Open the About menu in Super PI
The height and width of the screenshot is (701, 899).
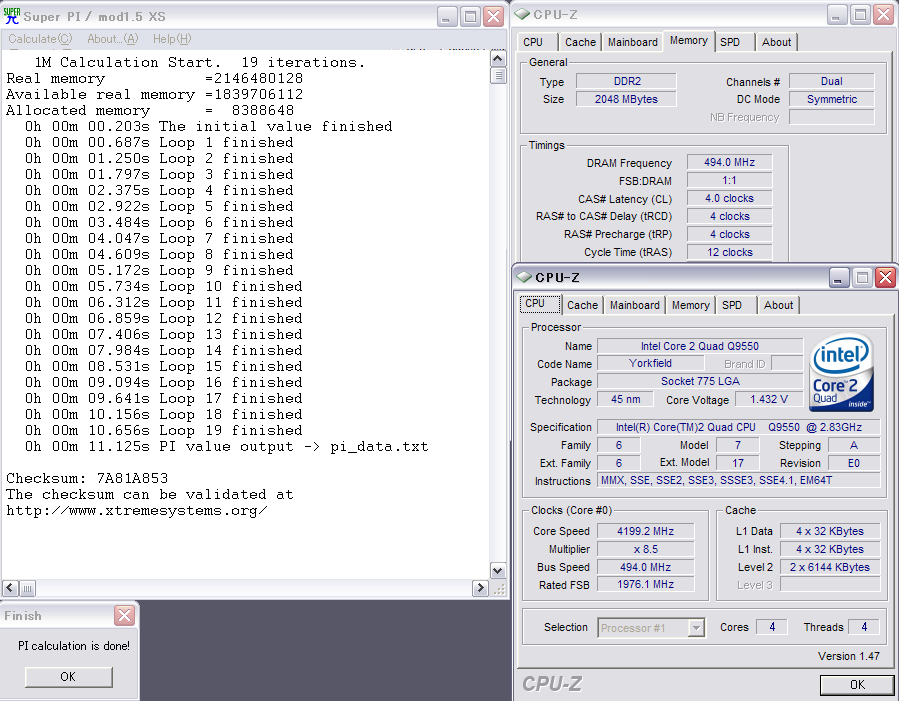[112, 39]
